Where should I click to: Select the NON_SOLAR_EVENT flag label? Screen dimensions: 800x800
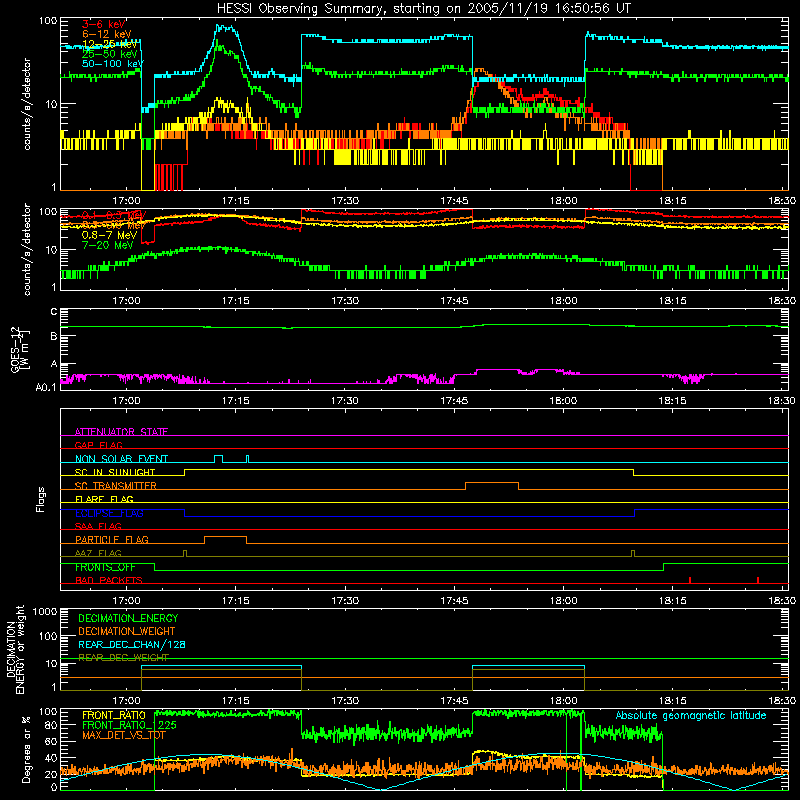(121, 459)
